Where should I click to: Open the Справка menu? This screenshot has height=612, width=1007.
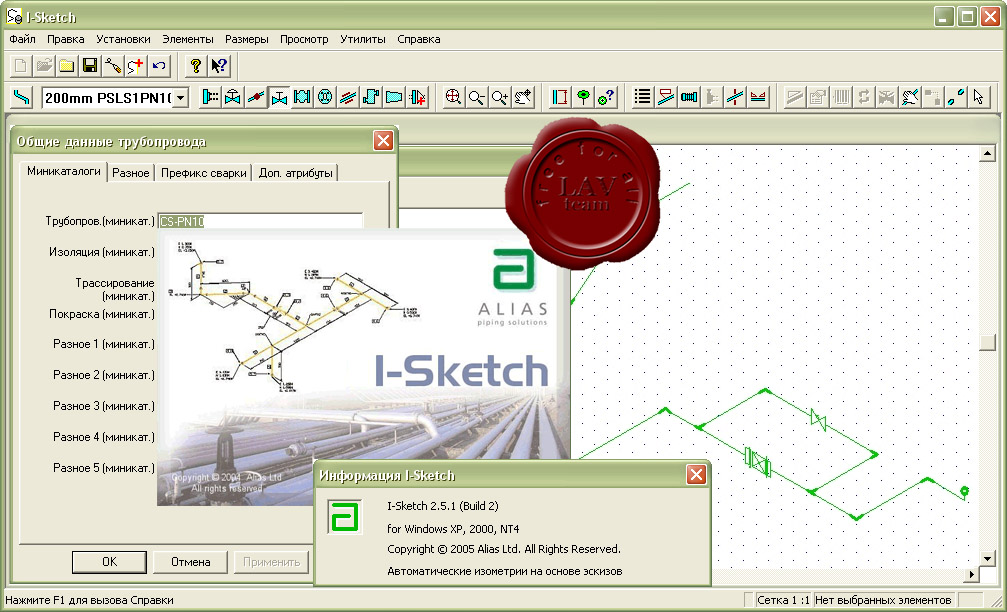pos(419,39)
